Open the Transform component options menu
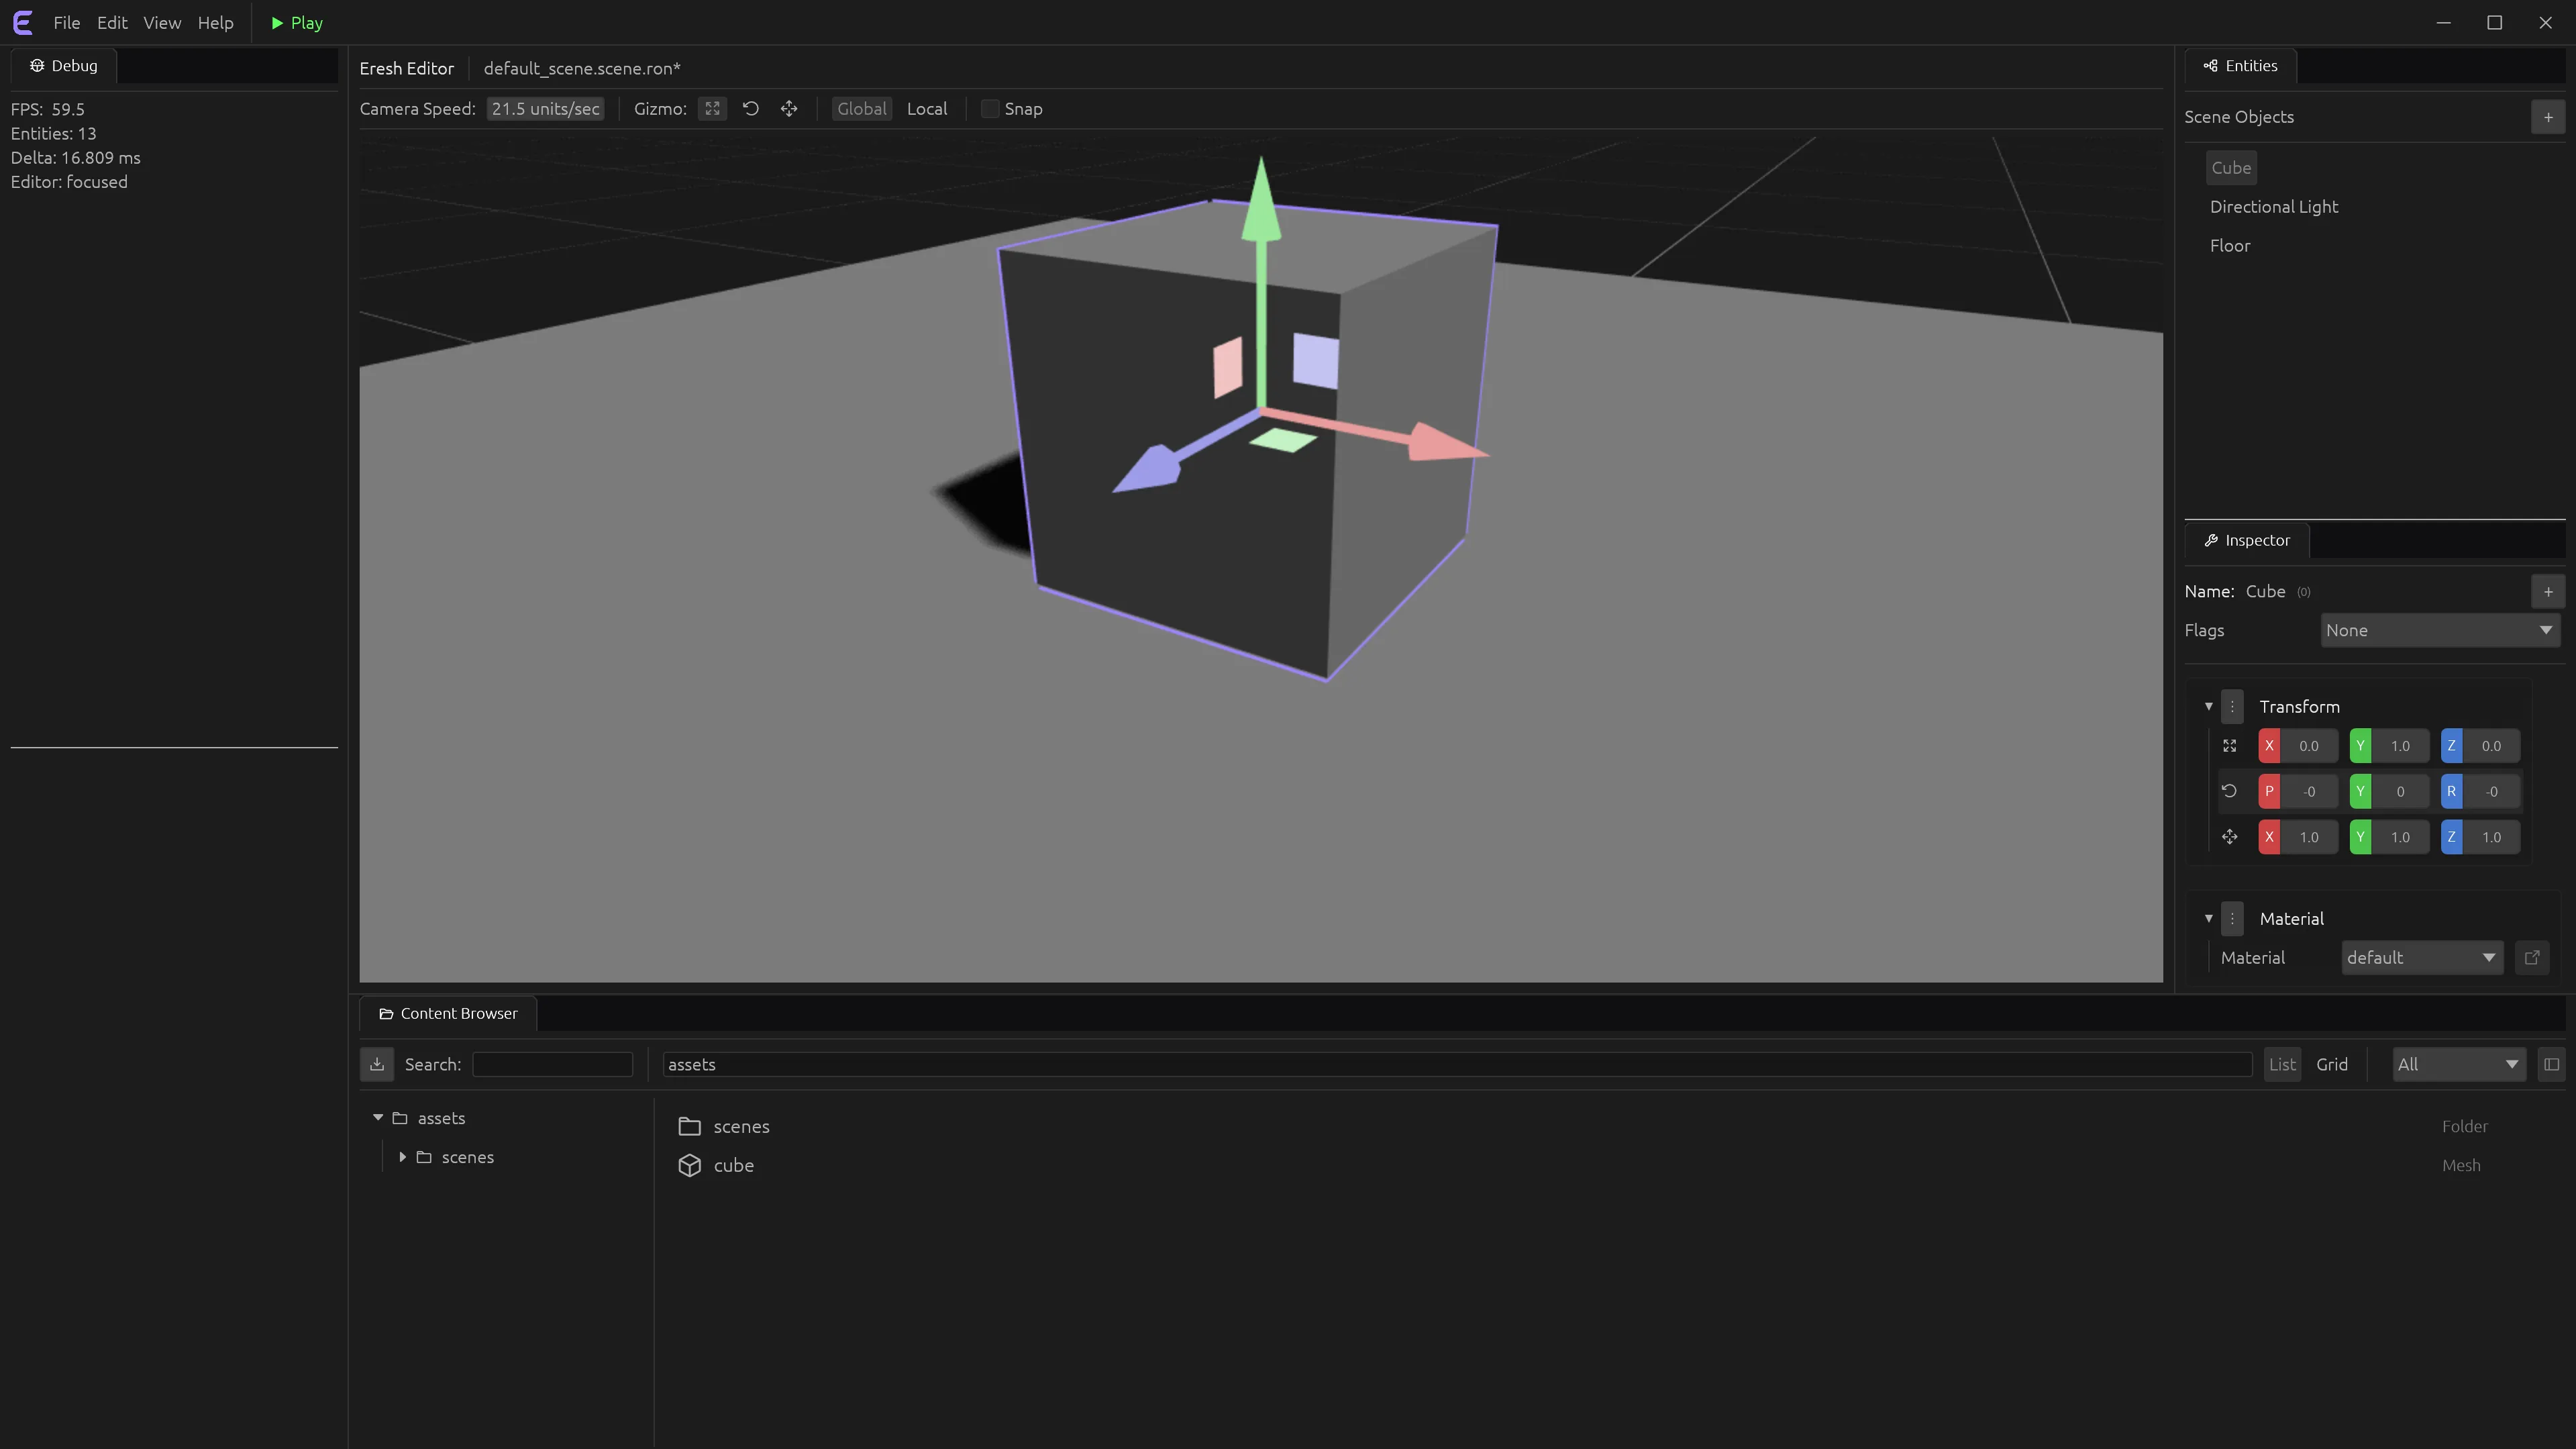 point(2232,707)
